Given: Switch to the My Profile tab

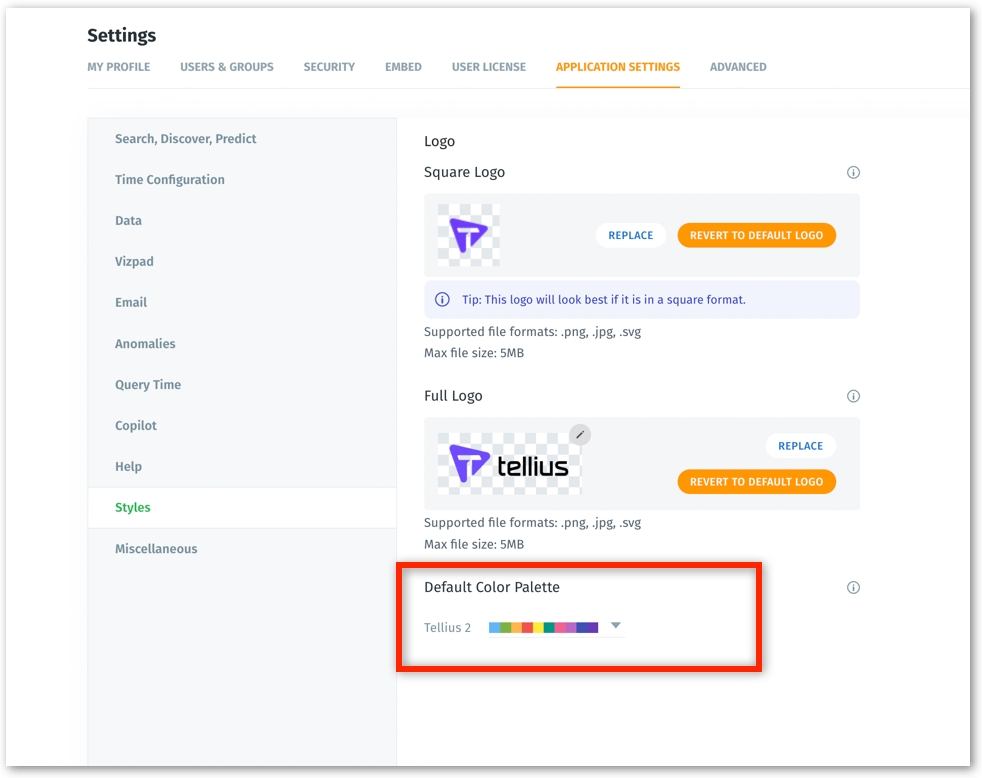Looking at the screenshot, I should click(x=119, y=67).
